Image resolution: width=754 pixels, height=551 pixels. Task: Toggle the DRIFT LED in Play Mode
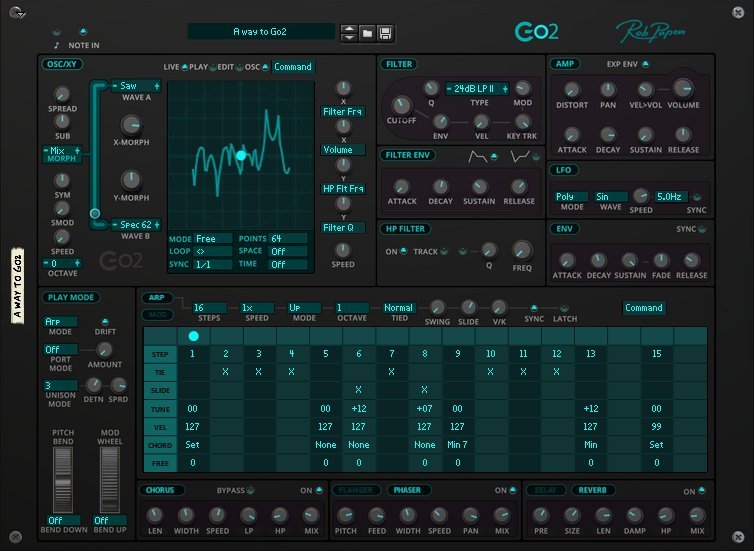click(x=105, y=322)
